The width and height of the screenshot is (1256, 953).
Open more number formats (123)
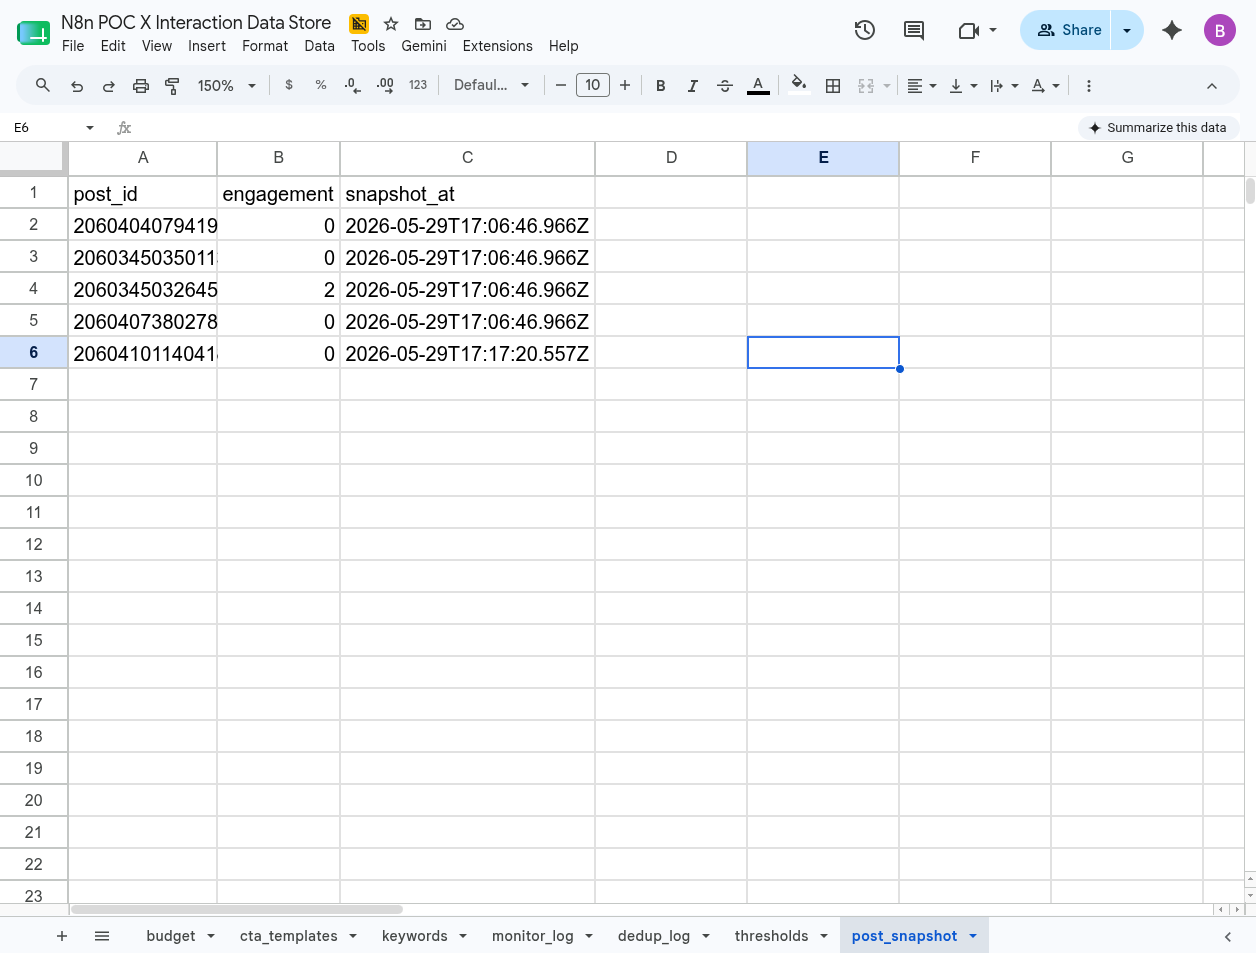(x=418, y=86)
